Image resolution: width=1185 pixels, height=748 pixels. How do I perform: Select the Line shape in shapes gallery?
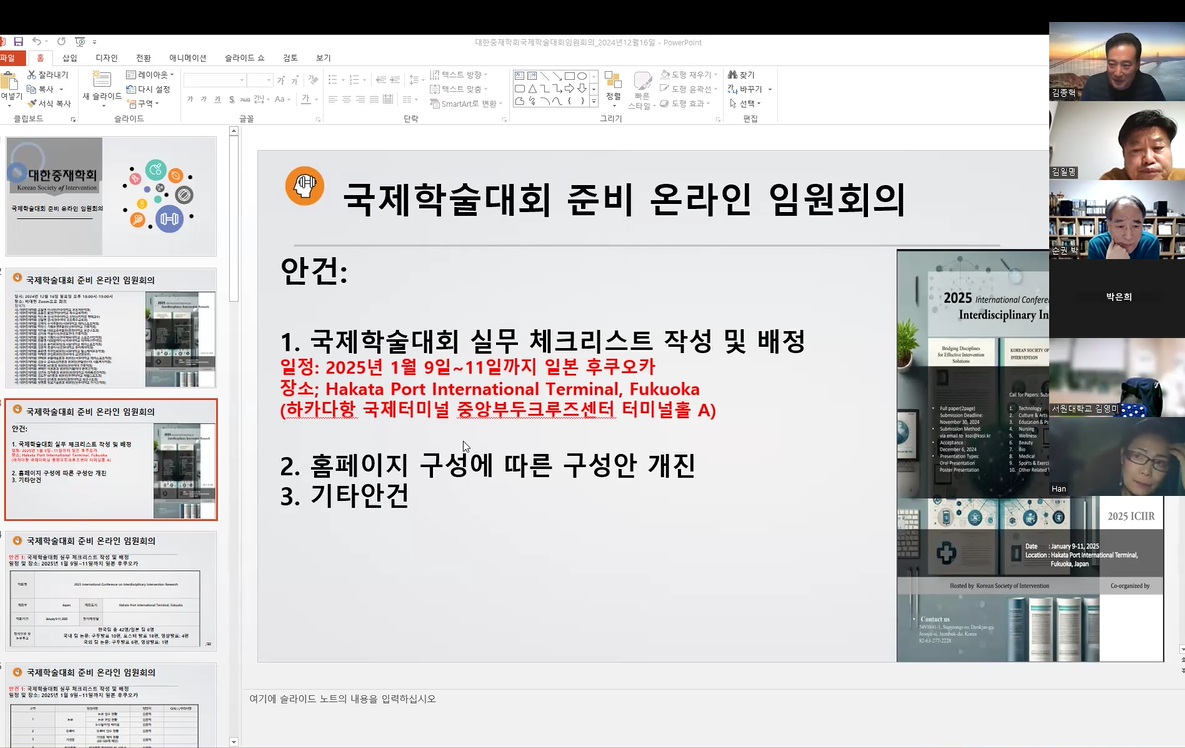pyautogui.click(x=544, y=76)
